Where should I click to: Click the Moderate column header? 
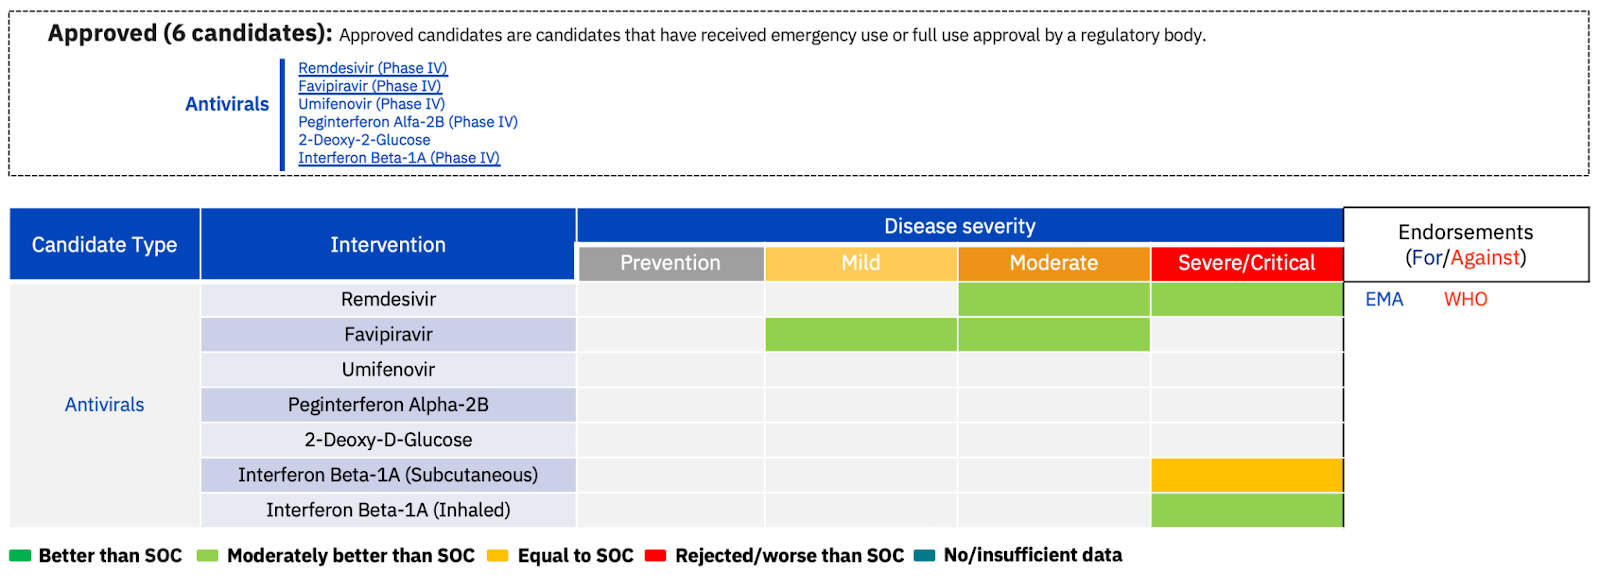[x=1053, y=263]
